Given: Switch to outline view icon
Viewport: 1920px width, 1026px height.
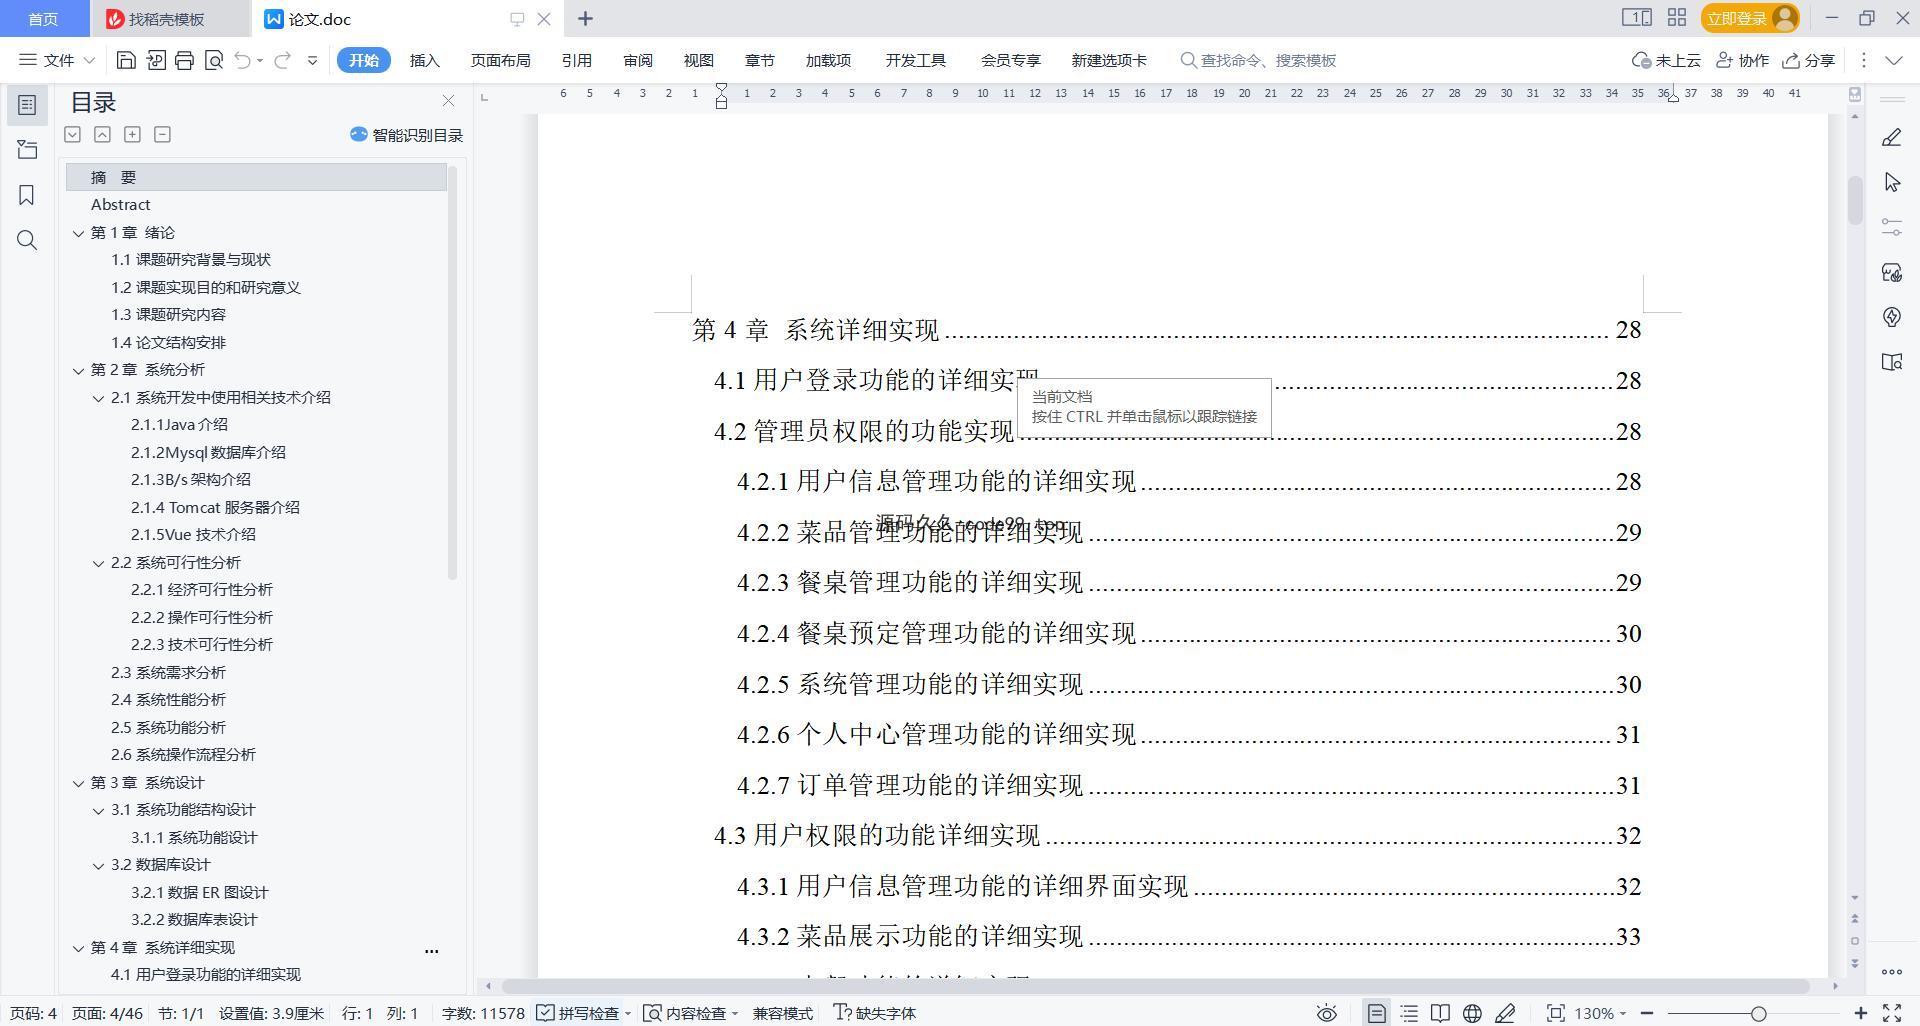Looking at the screenshot, I should 1409,1013.
